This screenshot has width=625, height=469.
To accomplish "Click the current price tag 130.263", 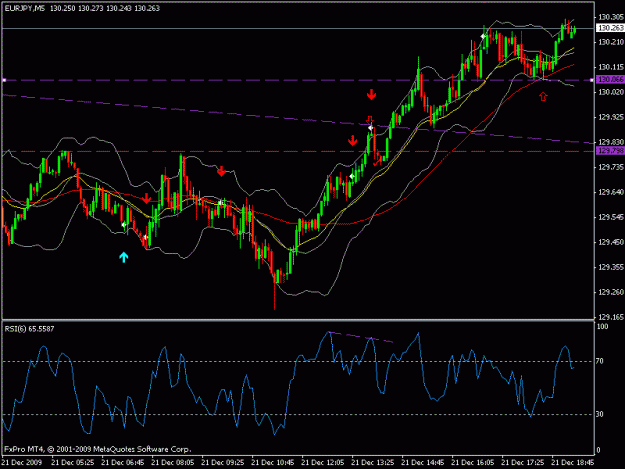I will (x=610, y=28).
